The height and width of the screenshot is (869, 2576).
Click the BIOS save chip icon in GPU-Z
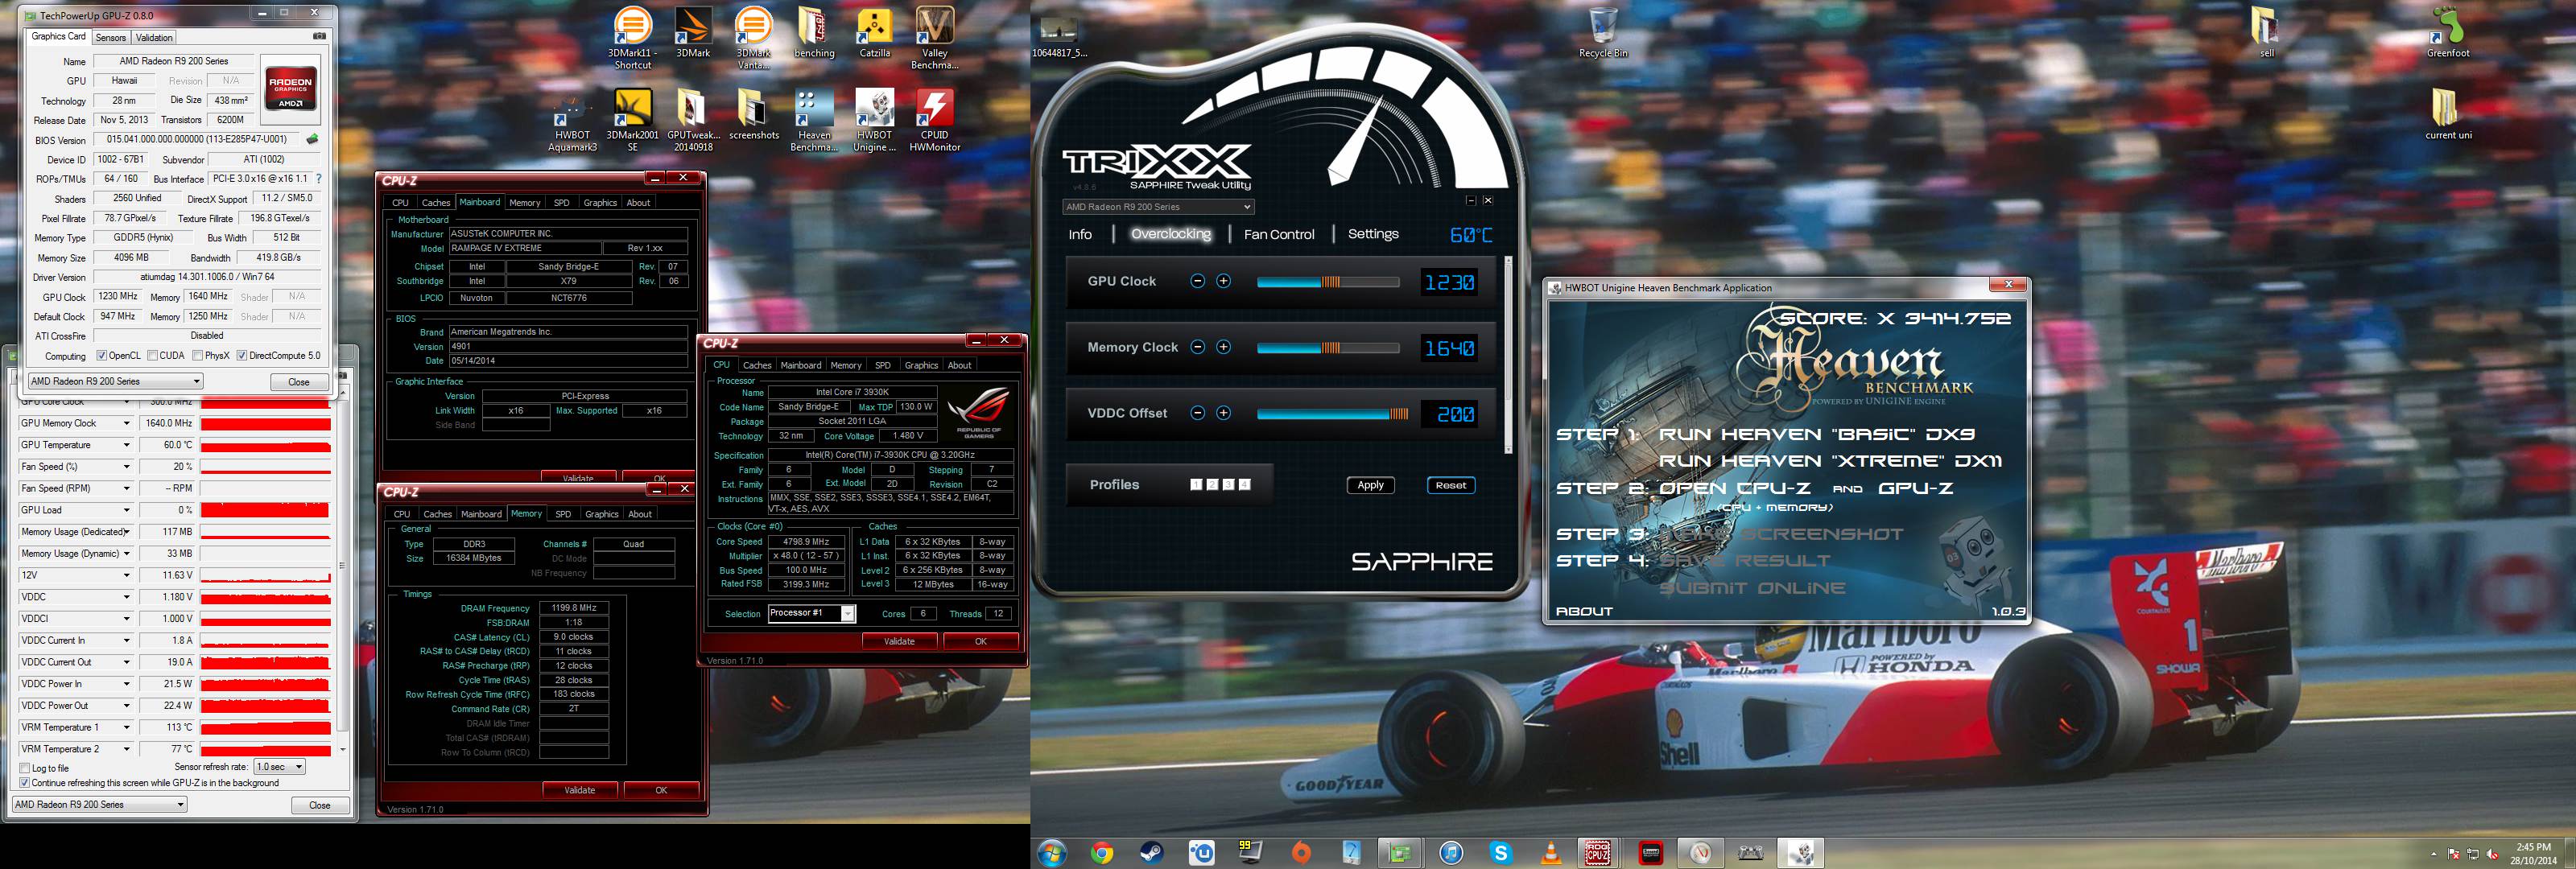tap(312, 139)
